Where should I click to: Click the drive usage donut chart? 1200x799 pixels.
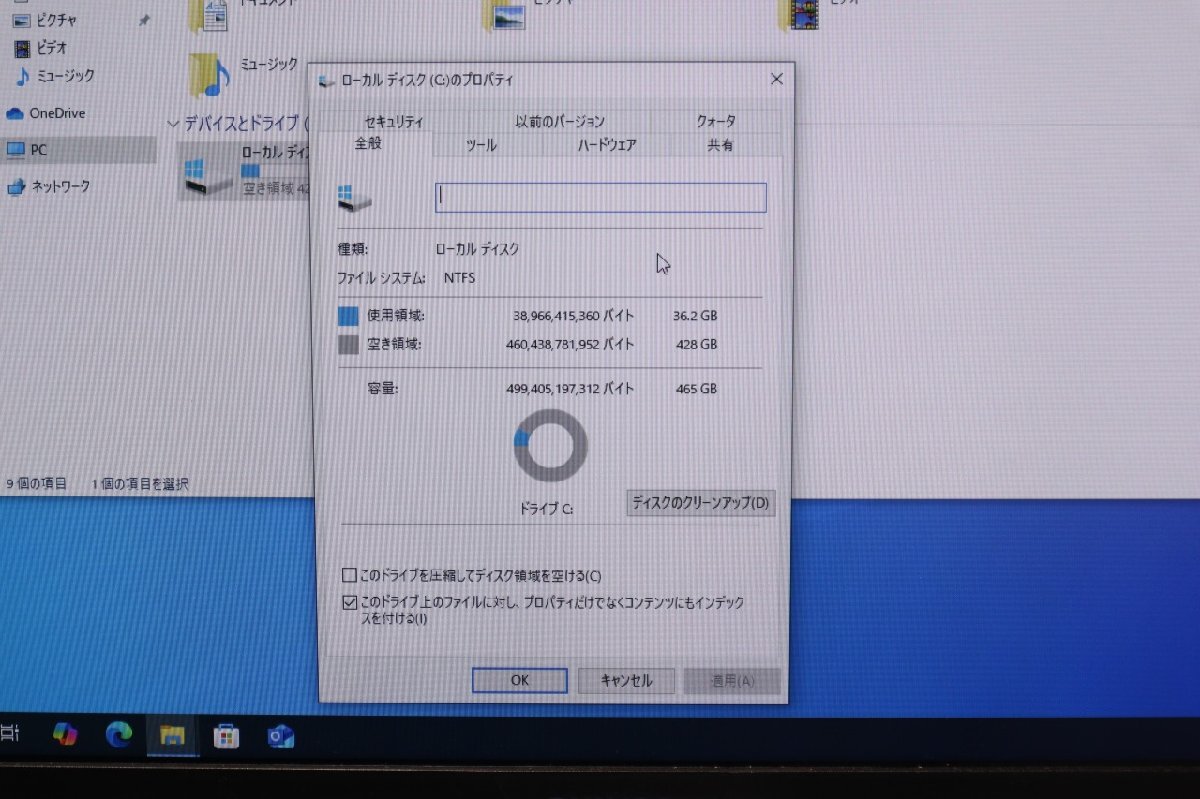[x=550, y=445]
